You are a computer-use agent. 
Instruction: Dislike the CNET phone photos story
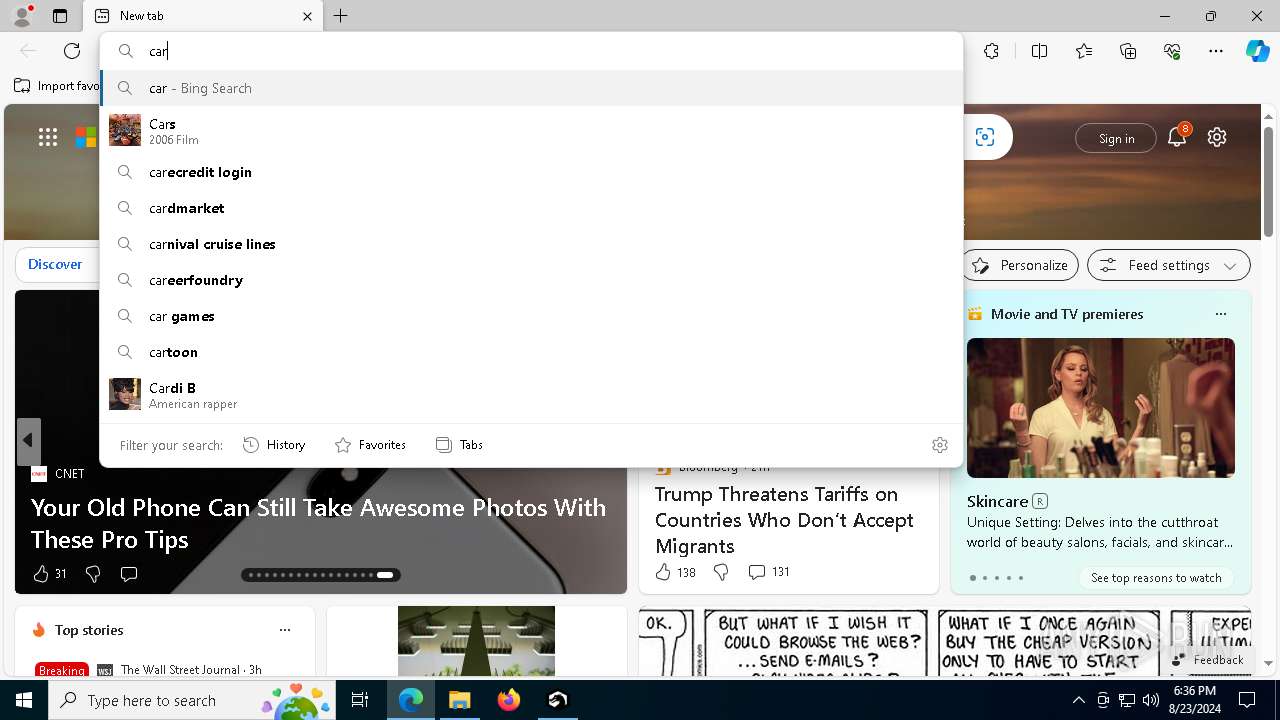(93, 574)
